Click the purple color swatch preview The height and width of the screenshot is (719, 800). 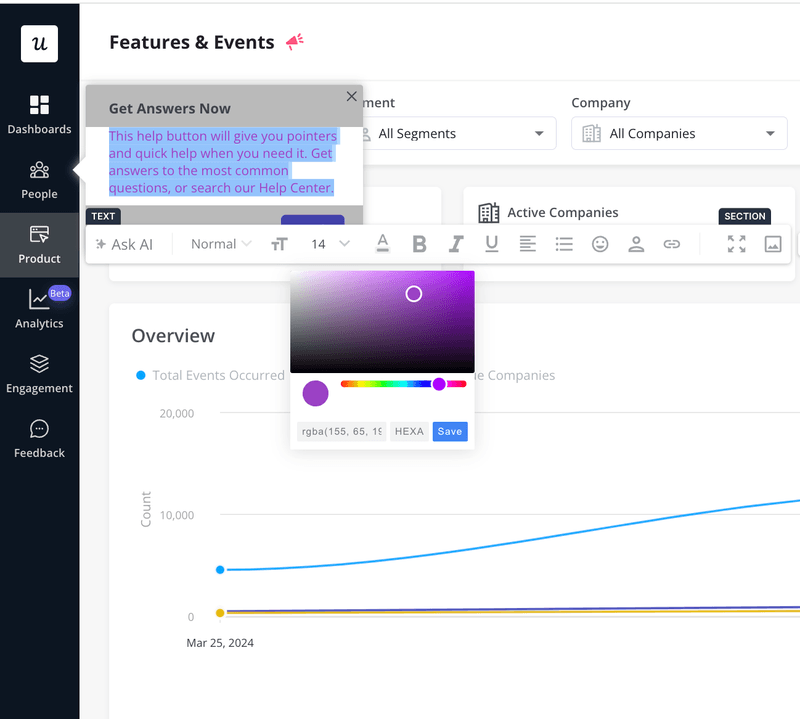[315, 393]
